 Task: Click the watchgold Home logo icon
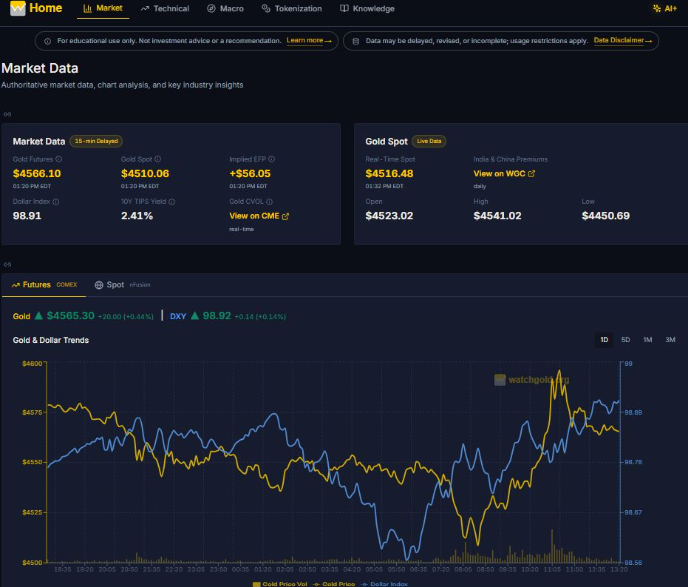point(18,8)
